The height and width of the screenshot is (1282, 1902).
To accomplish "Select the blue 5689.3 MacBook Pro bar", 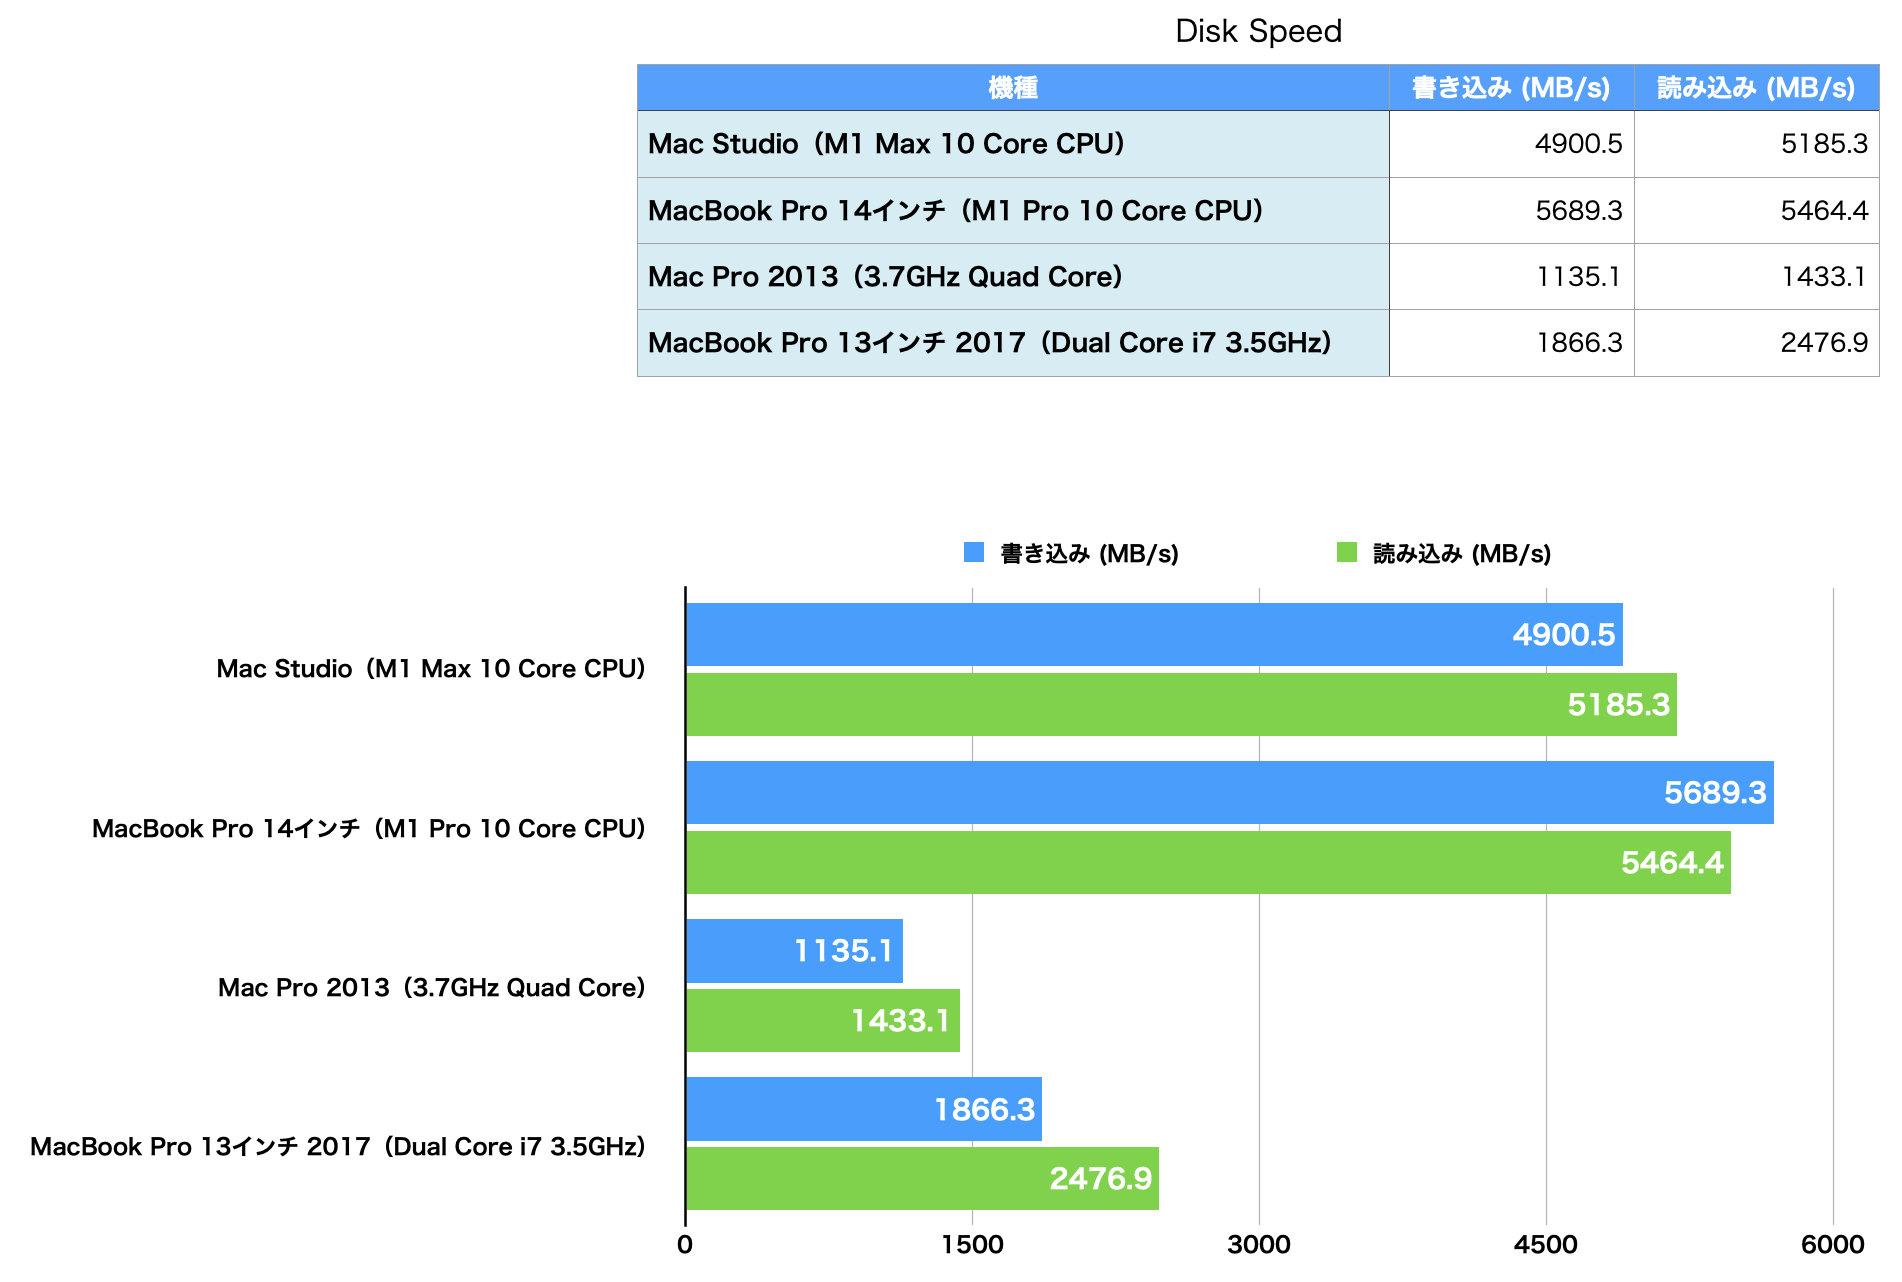I will click(x=1229, y=792).
